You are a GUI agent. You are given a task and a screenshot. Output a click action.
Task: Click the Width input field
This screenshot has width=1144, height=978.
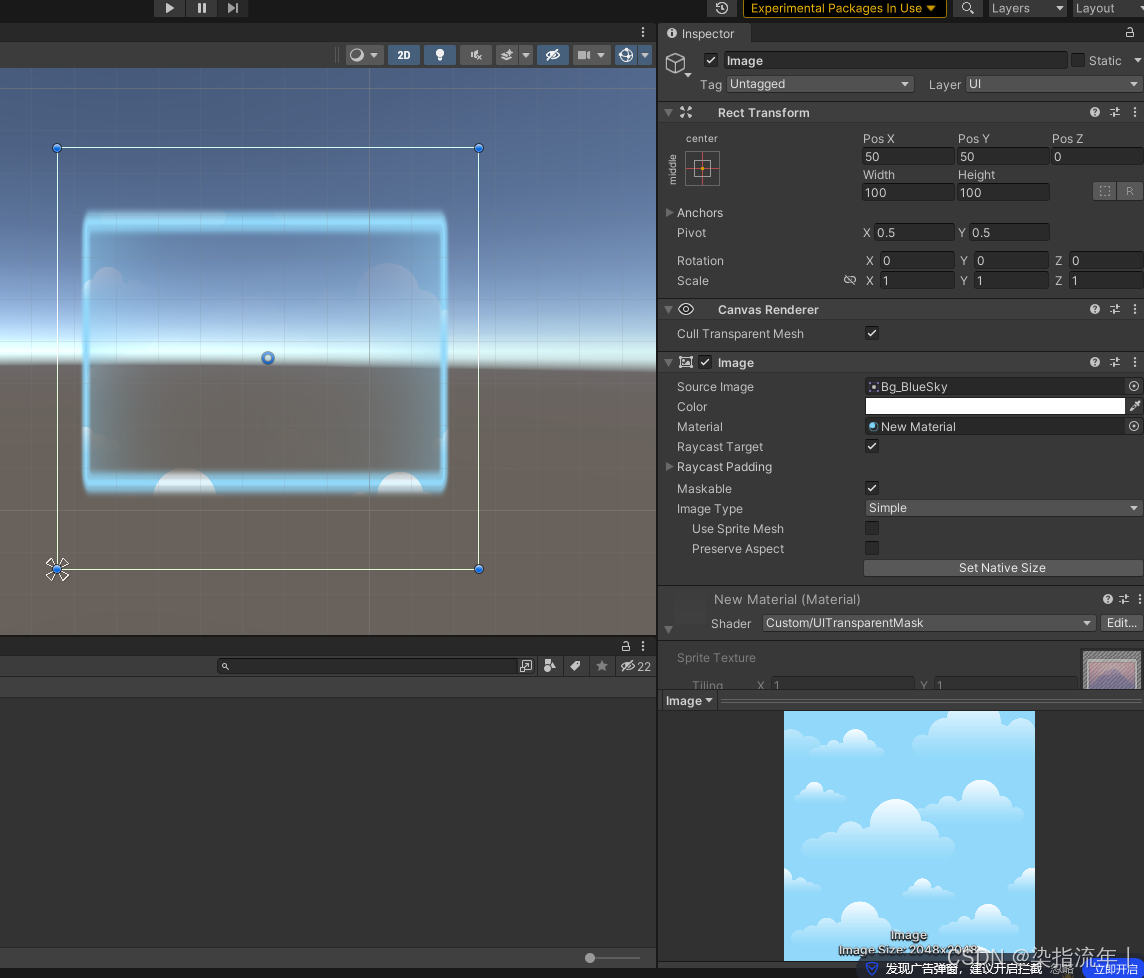click(908, 193)
